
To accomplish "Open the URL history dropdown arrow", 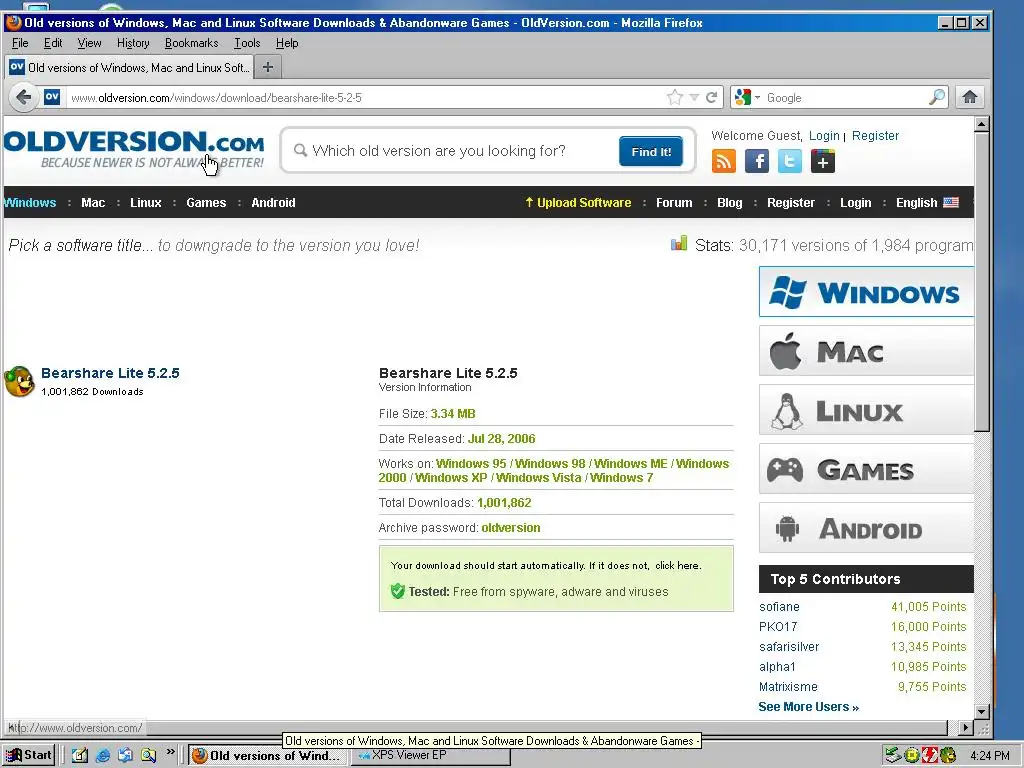I will tap(694, 98).
